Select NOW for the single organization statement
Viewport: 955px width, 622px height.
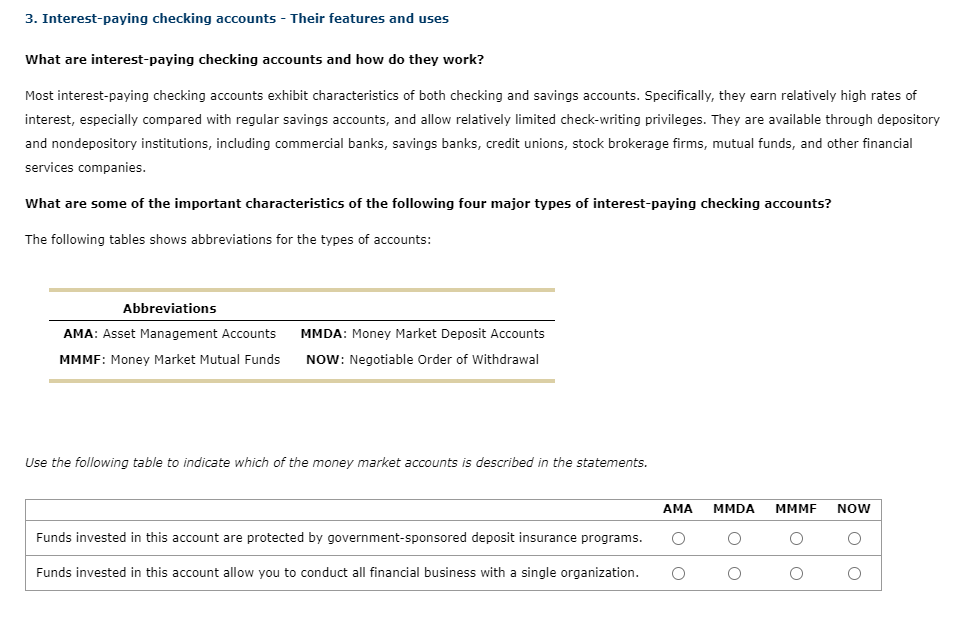[853, 572]
